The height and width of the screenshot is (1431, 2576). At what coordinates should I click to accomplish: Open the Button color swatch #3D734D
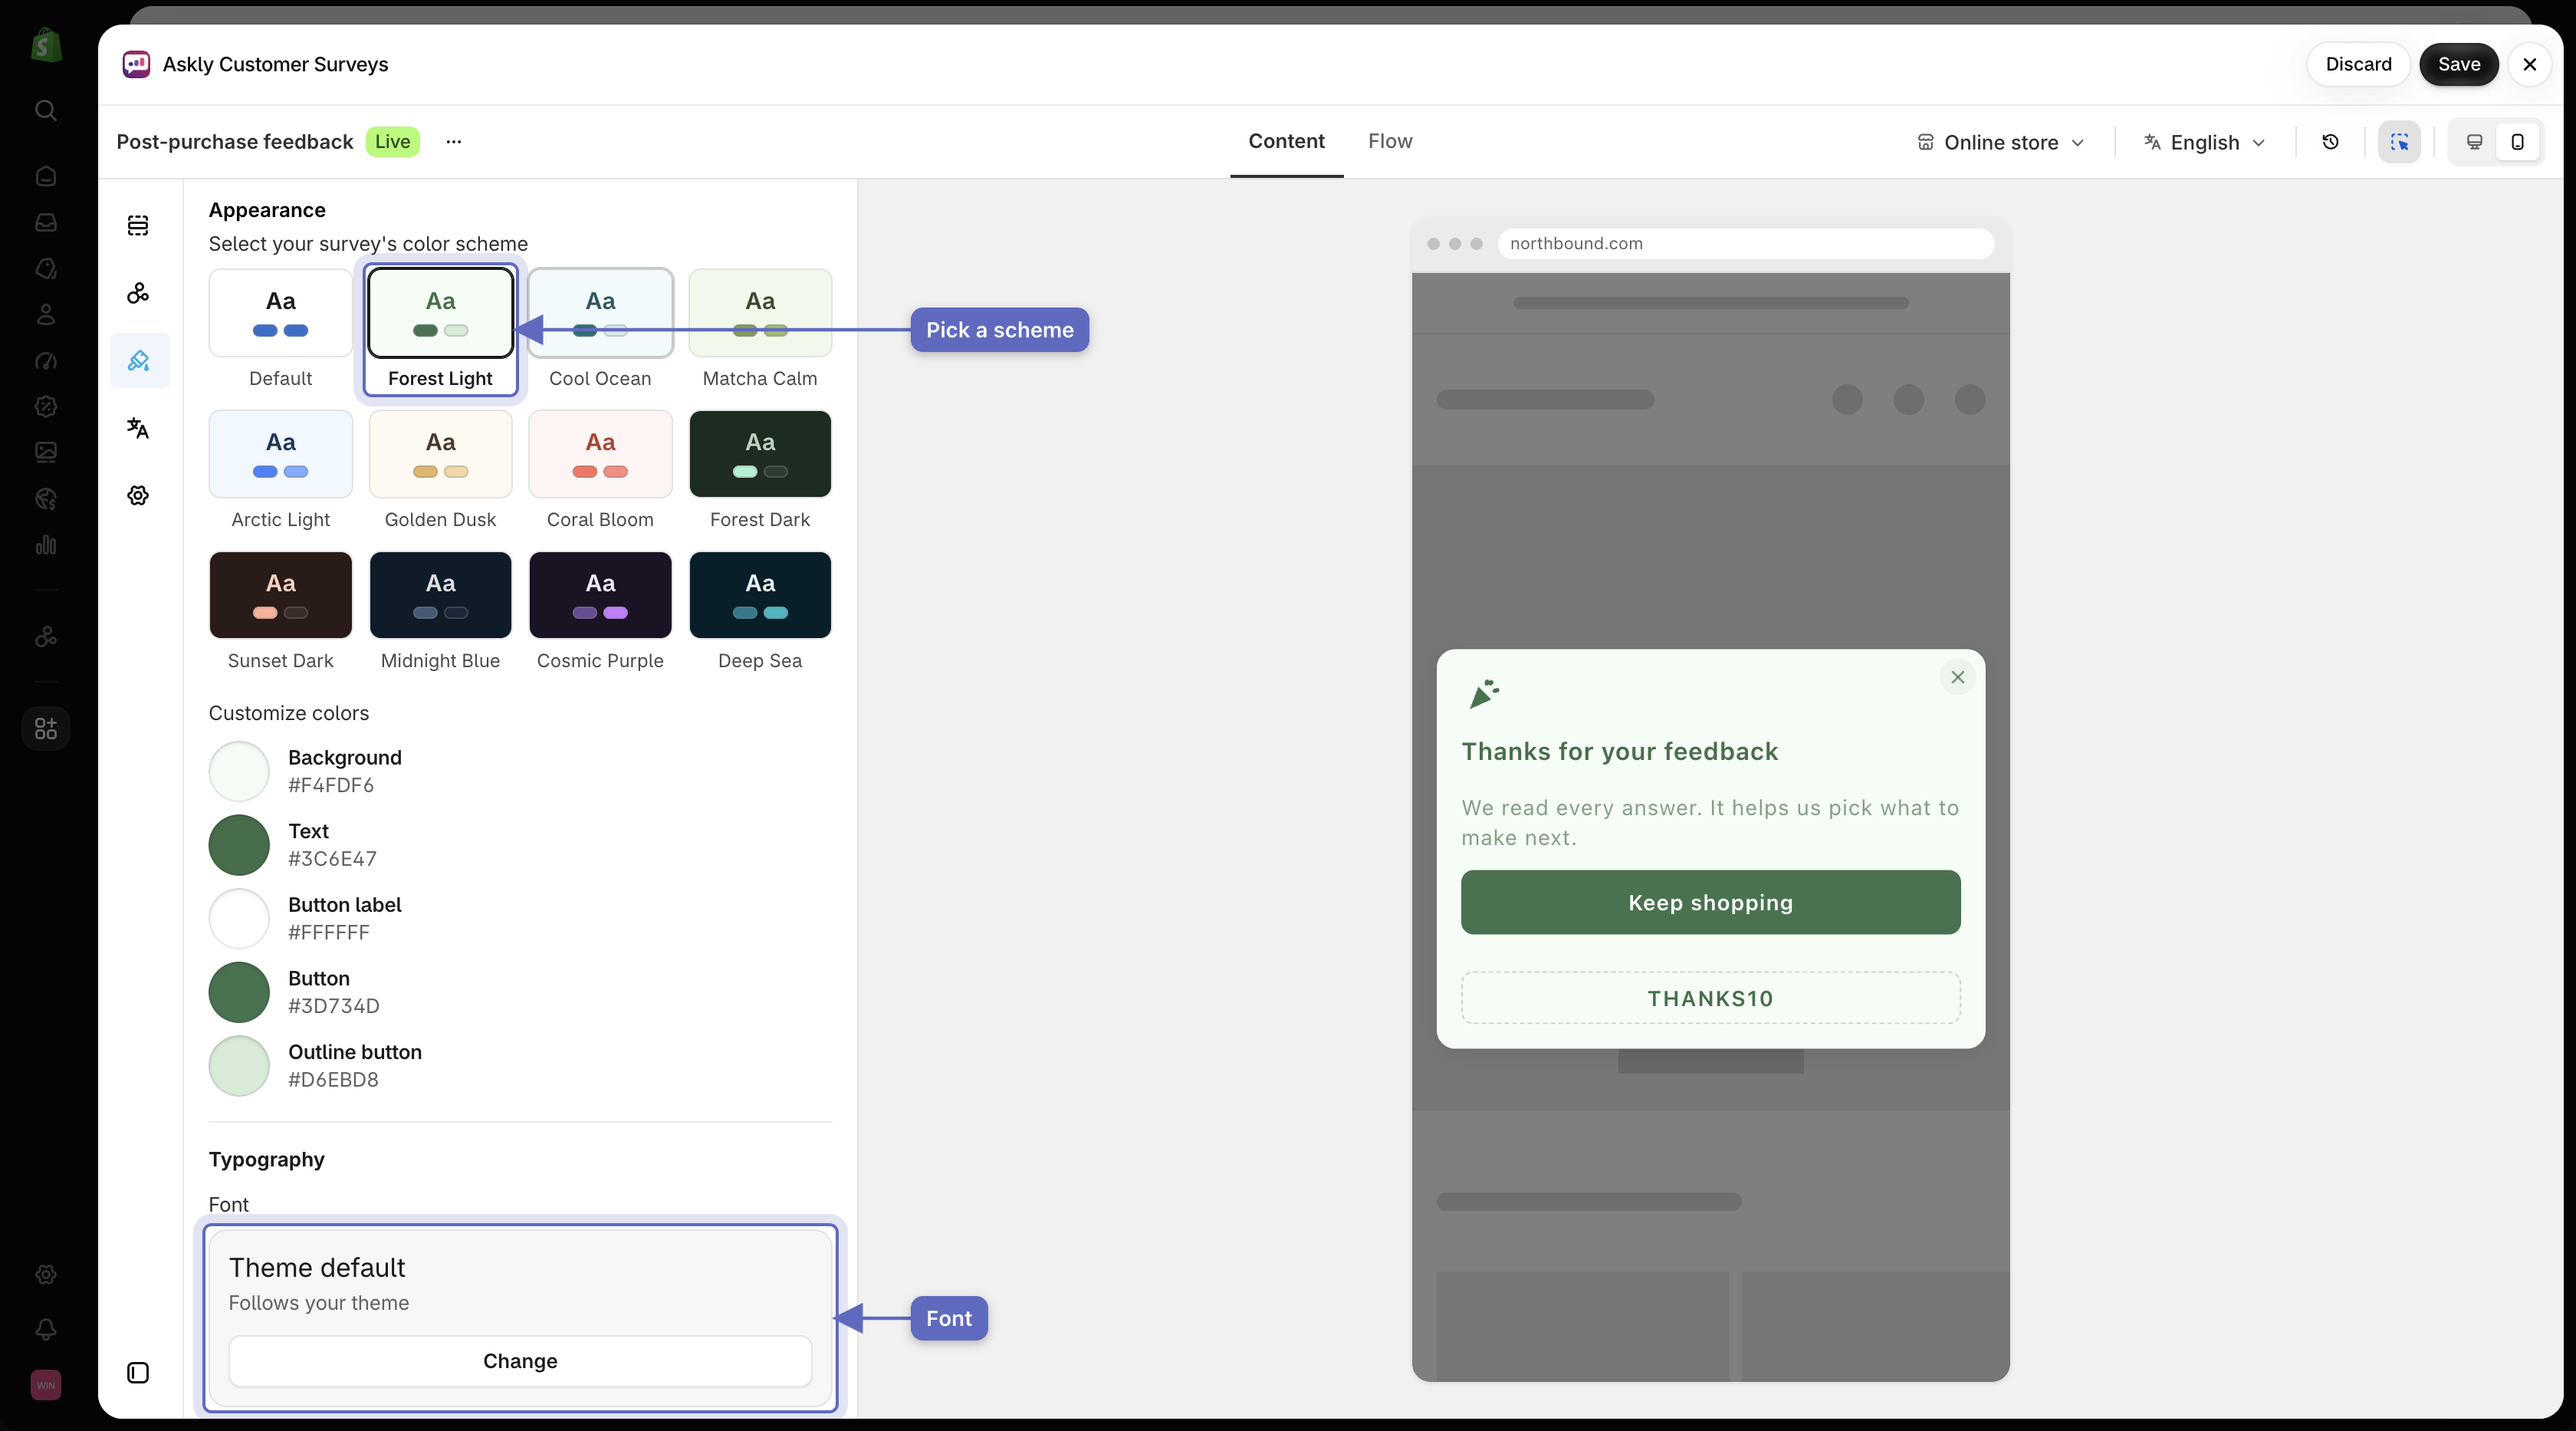239,992
